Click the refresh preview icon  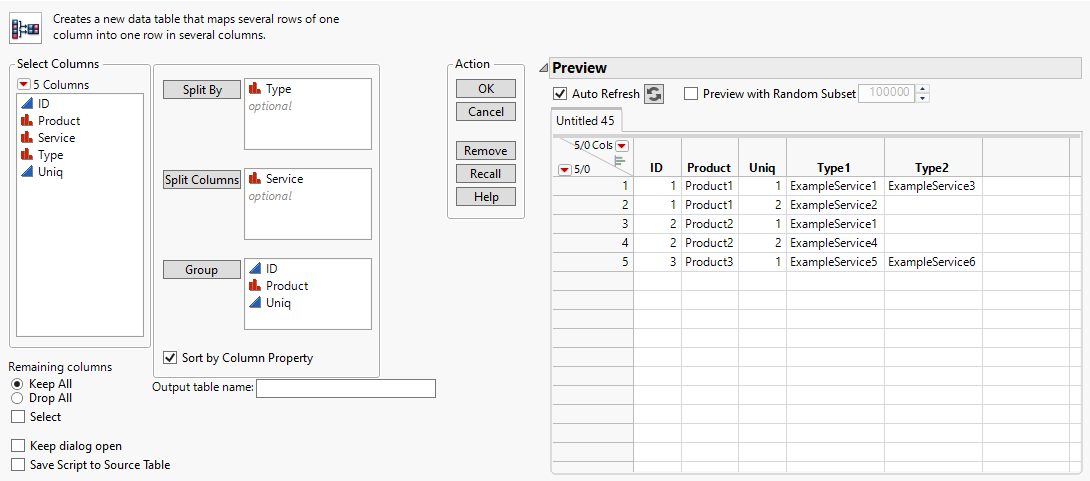(654, 94)
